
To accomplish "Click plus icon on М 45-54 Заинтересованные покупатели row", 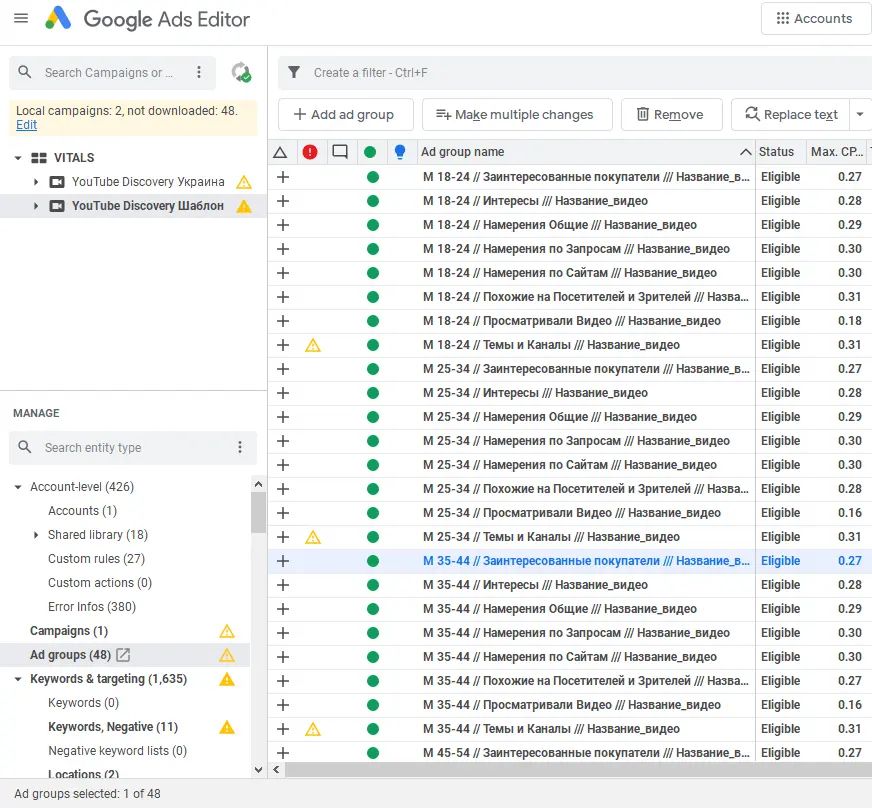I will coord(283,753).
